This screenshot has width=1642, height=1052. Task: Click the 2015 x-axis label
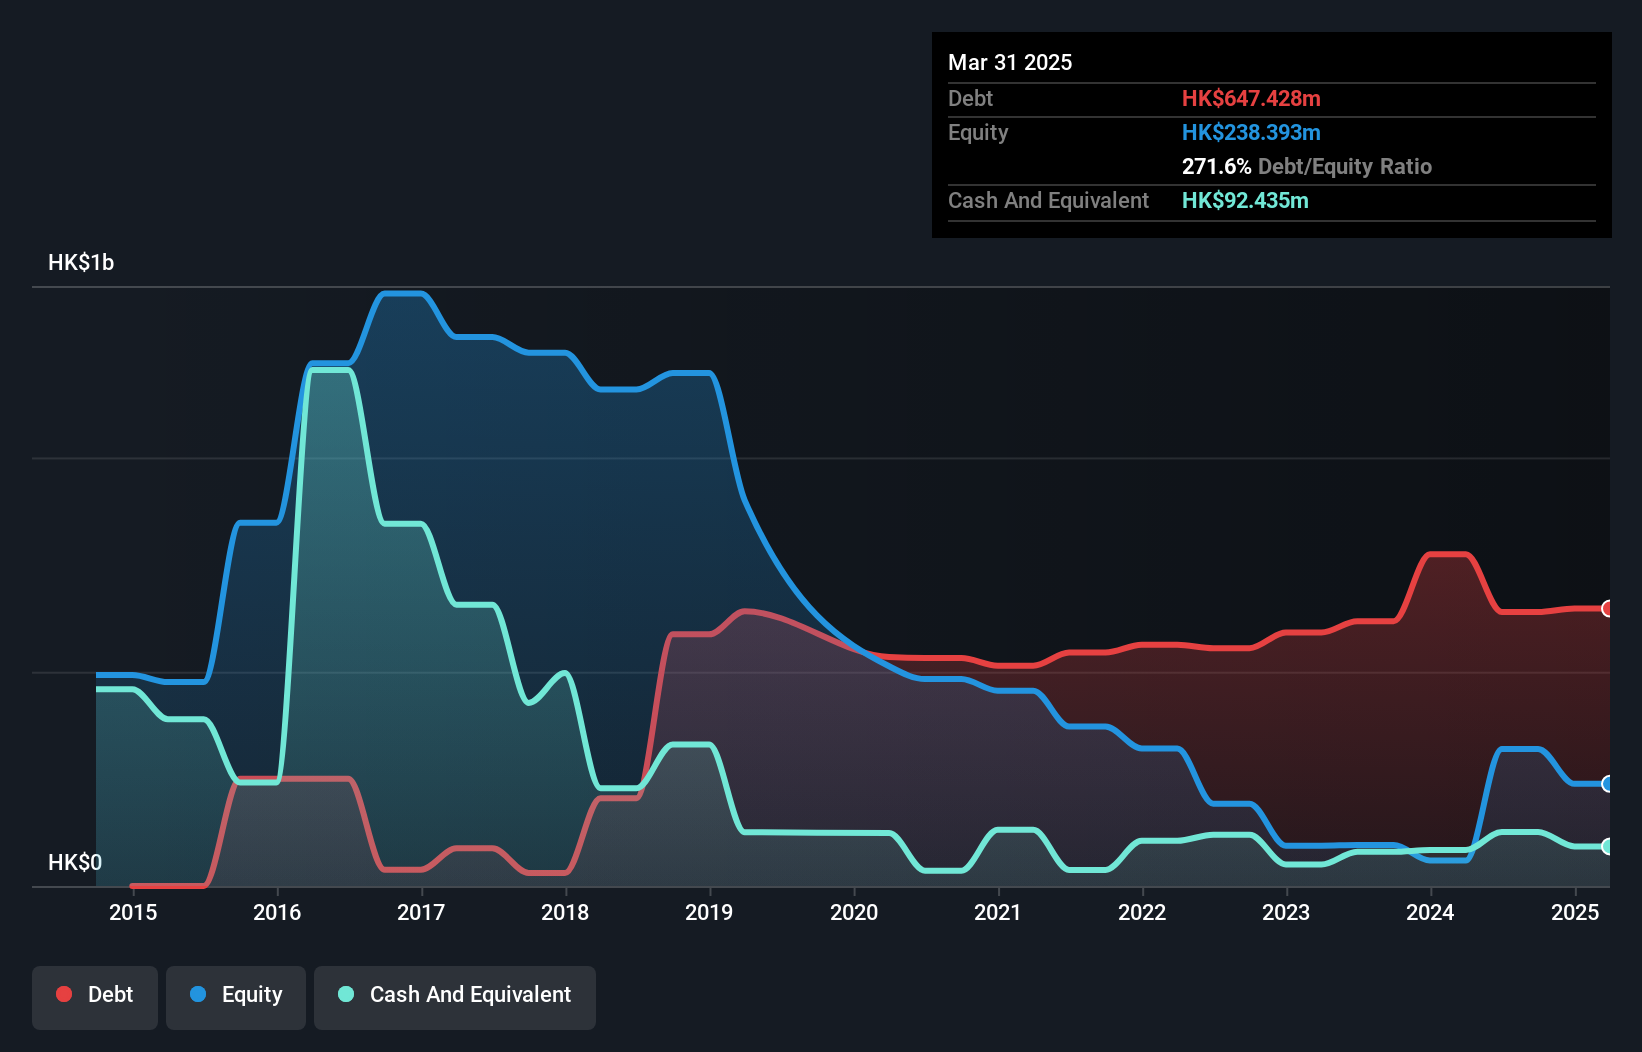tap(133, 912)
